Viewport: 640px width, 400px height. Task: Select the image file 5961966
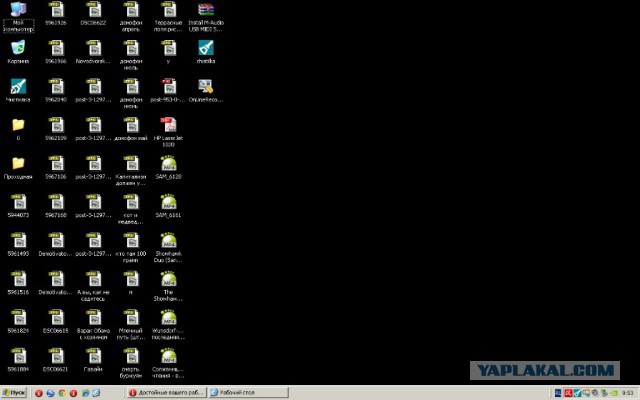[x=56, y=52]
